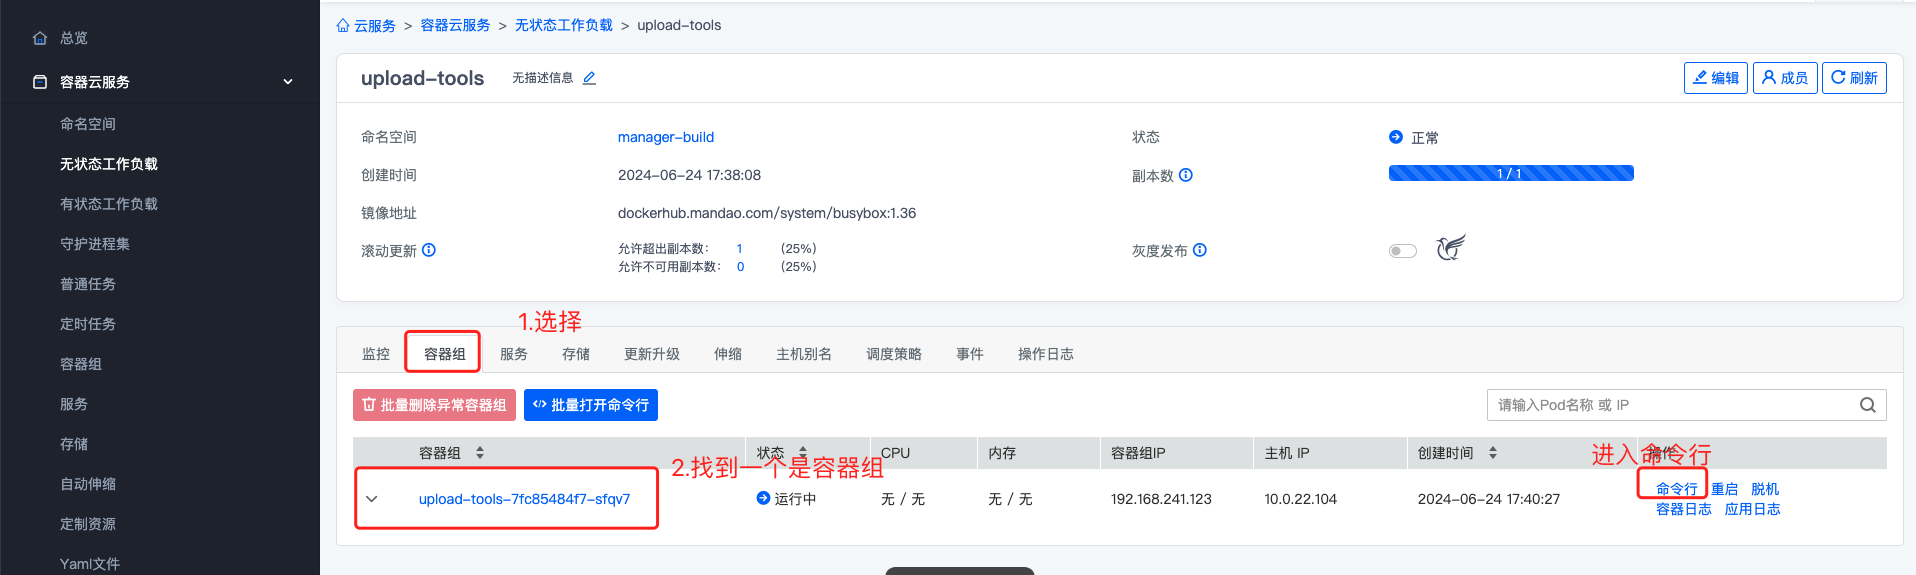The width and height of the screenshot is (1916, 575).
Task: Open 自动伸缩 in the sidebar
Action: point(88,484)
